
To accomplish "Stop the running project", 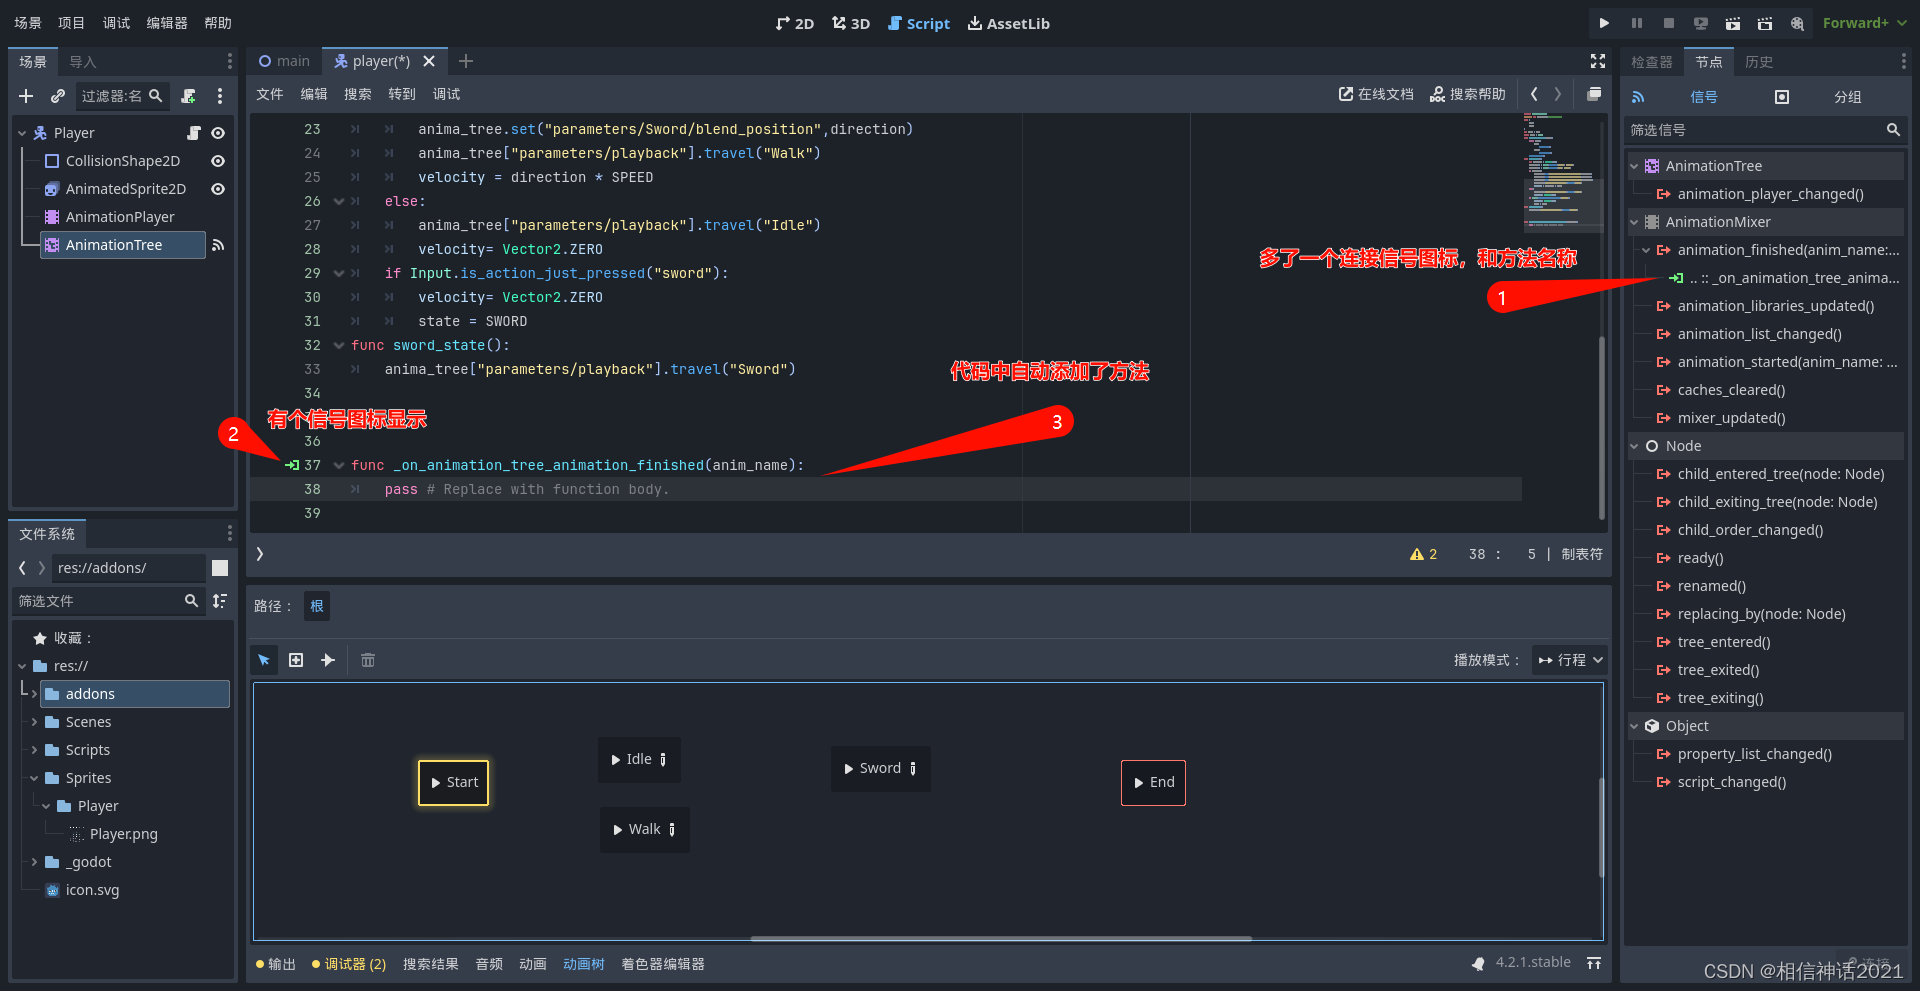I will point(1668,23).
